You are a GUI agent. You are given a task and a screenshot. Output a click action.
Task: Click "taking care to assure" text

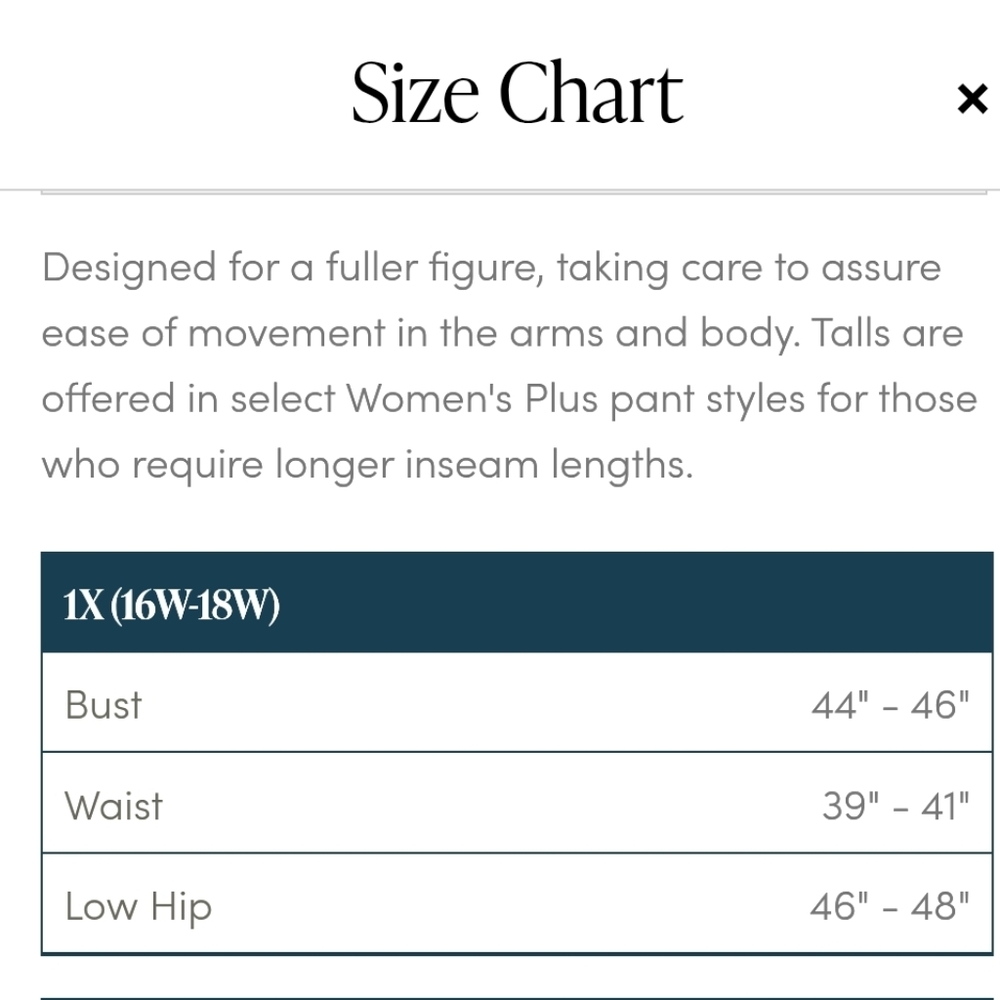(x=748, y=268)
